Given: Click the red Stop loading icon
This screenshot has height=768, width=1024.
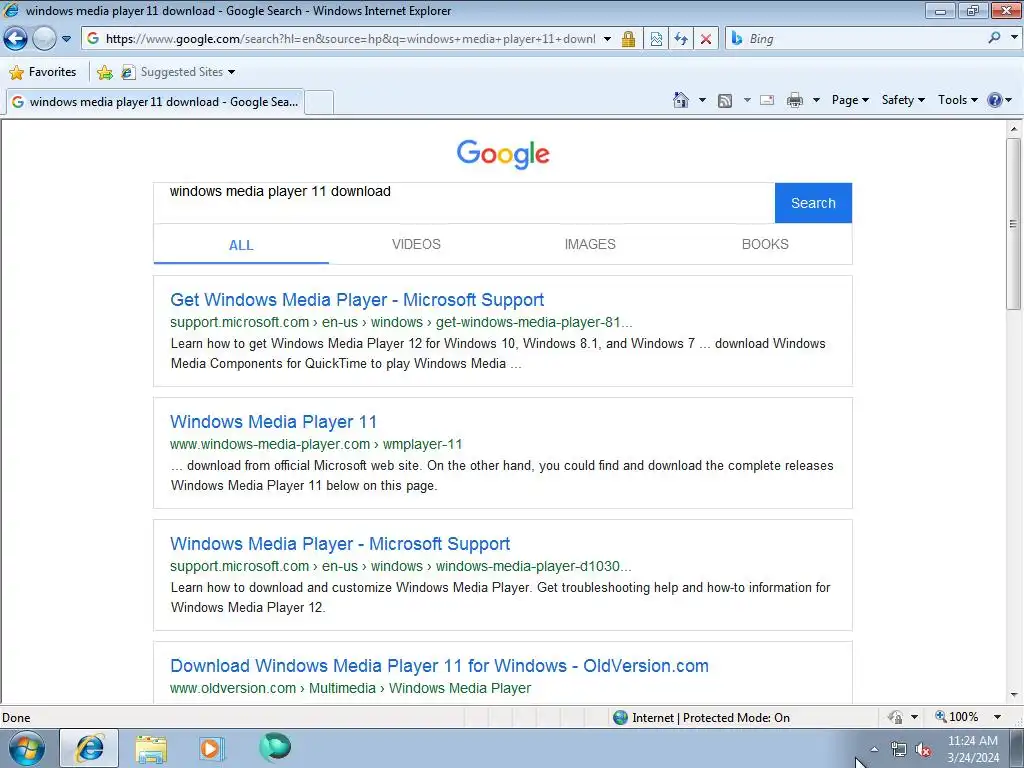Looking at the screenshot, I should 706,39.
